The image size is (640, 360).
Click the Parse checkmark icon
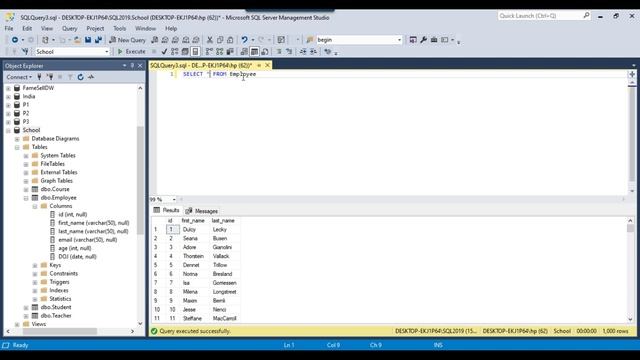(164, 51)
